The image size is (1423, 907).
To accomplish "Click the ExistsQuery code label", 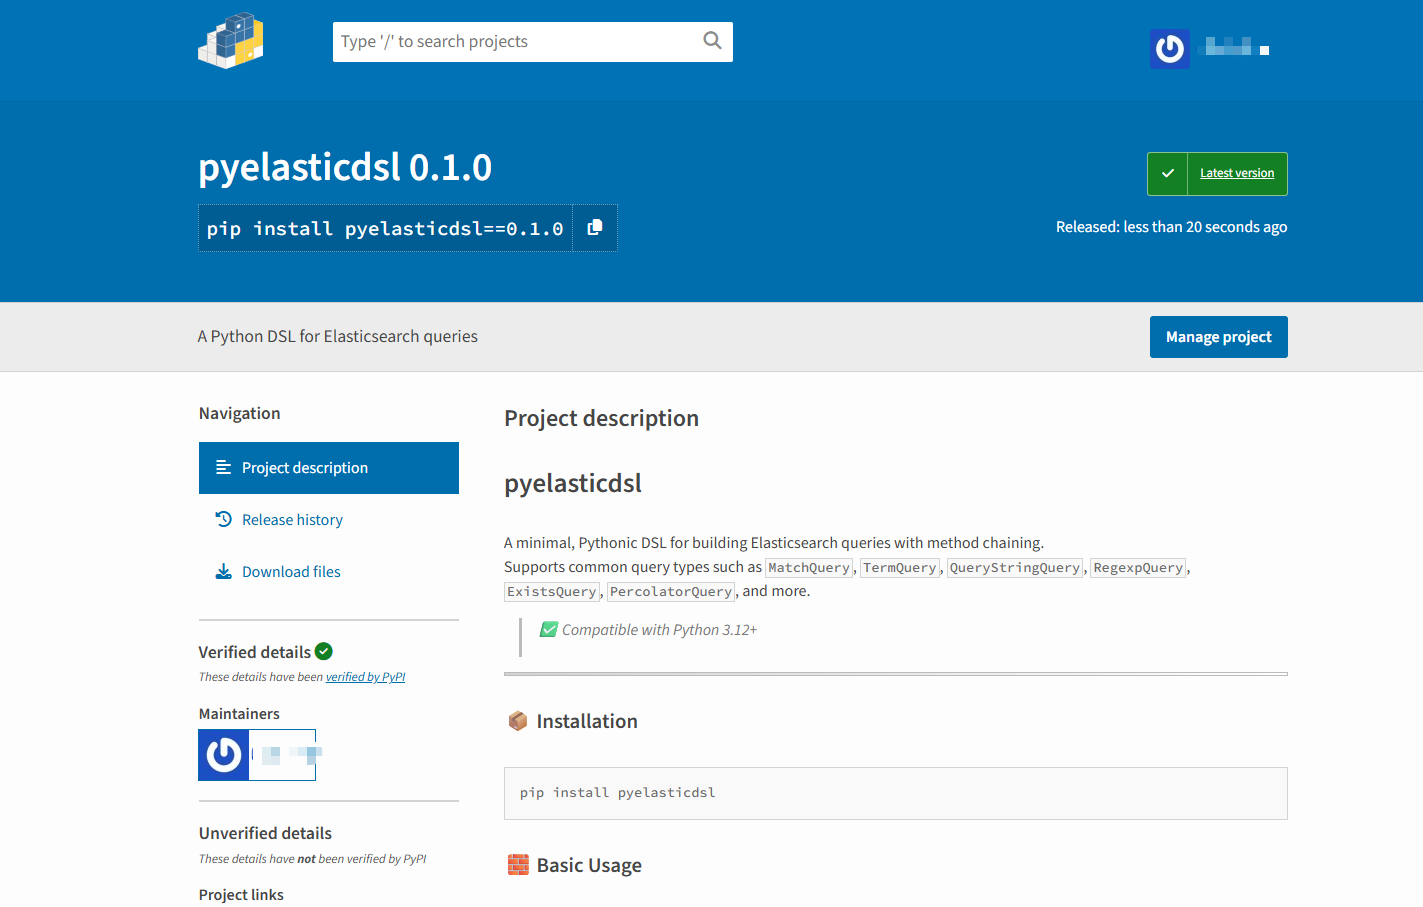I will pos(552,592).
